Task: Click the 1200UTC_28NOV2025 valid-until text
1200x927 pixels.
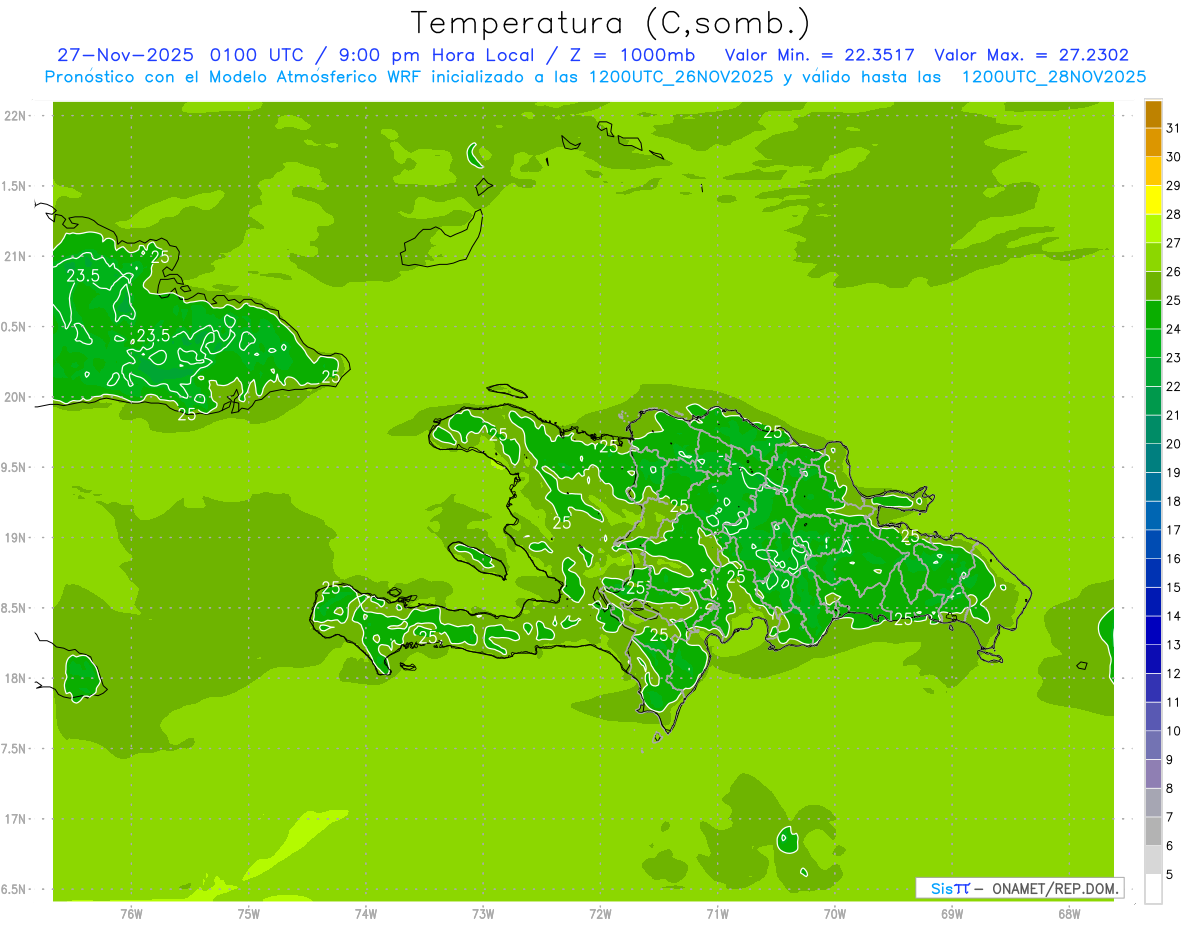Action: tap(1054, 76)
